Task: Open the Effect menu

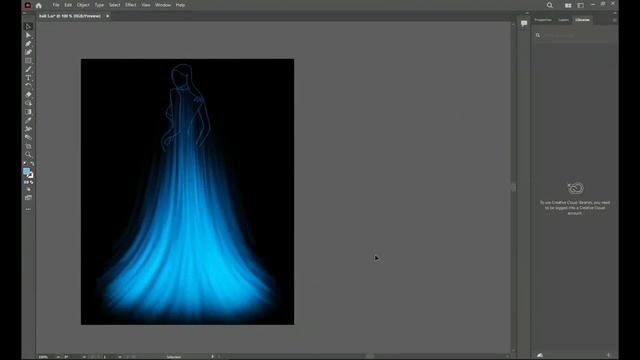Action: (x=131, y=5)
